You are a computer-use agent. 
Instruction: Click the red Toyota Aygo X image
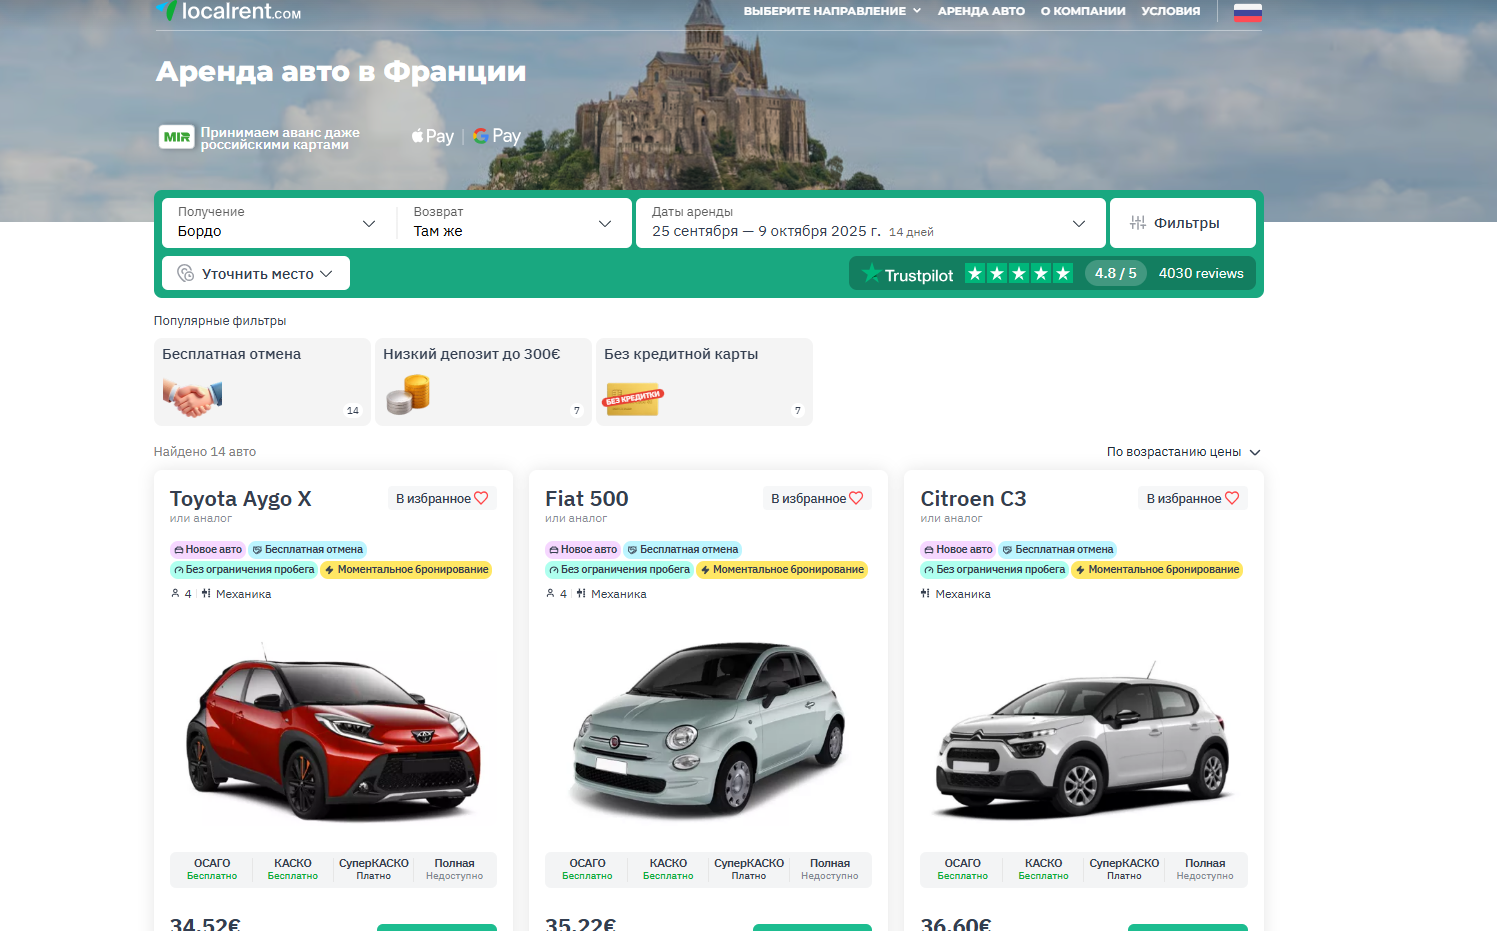pos(333,735)
